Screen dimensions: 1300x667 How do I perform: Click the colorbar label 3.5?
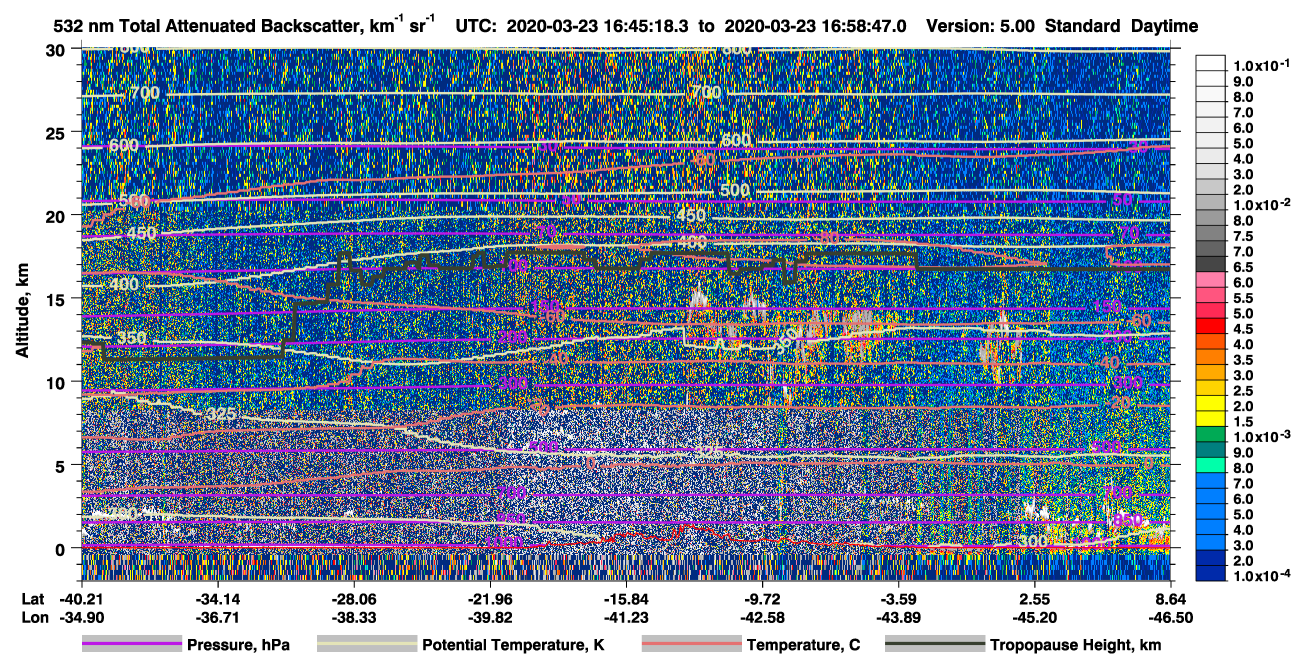pos(1241,360)
